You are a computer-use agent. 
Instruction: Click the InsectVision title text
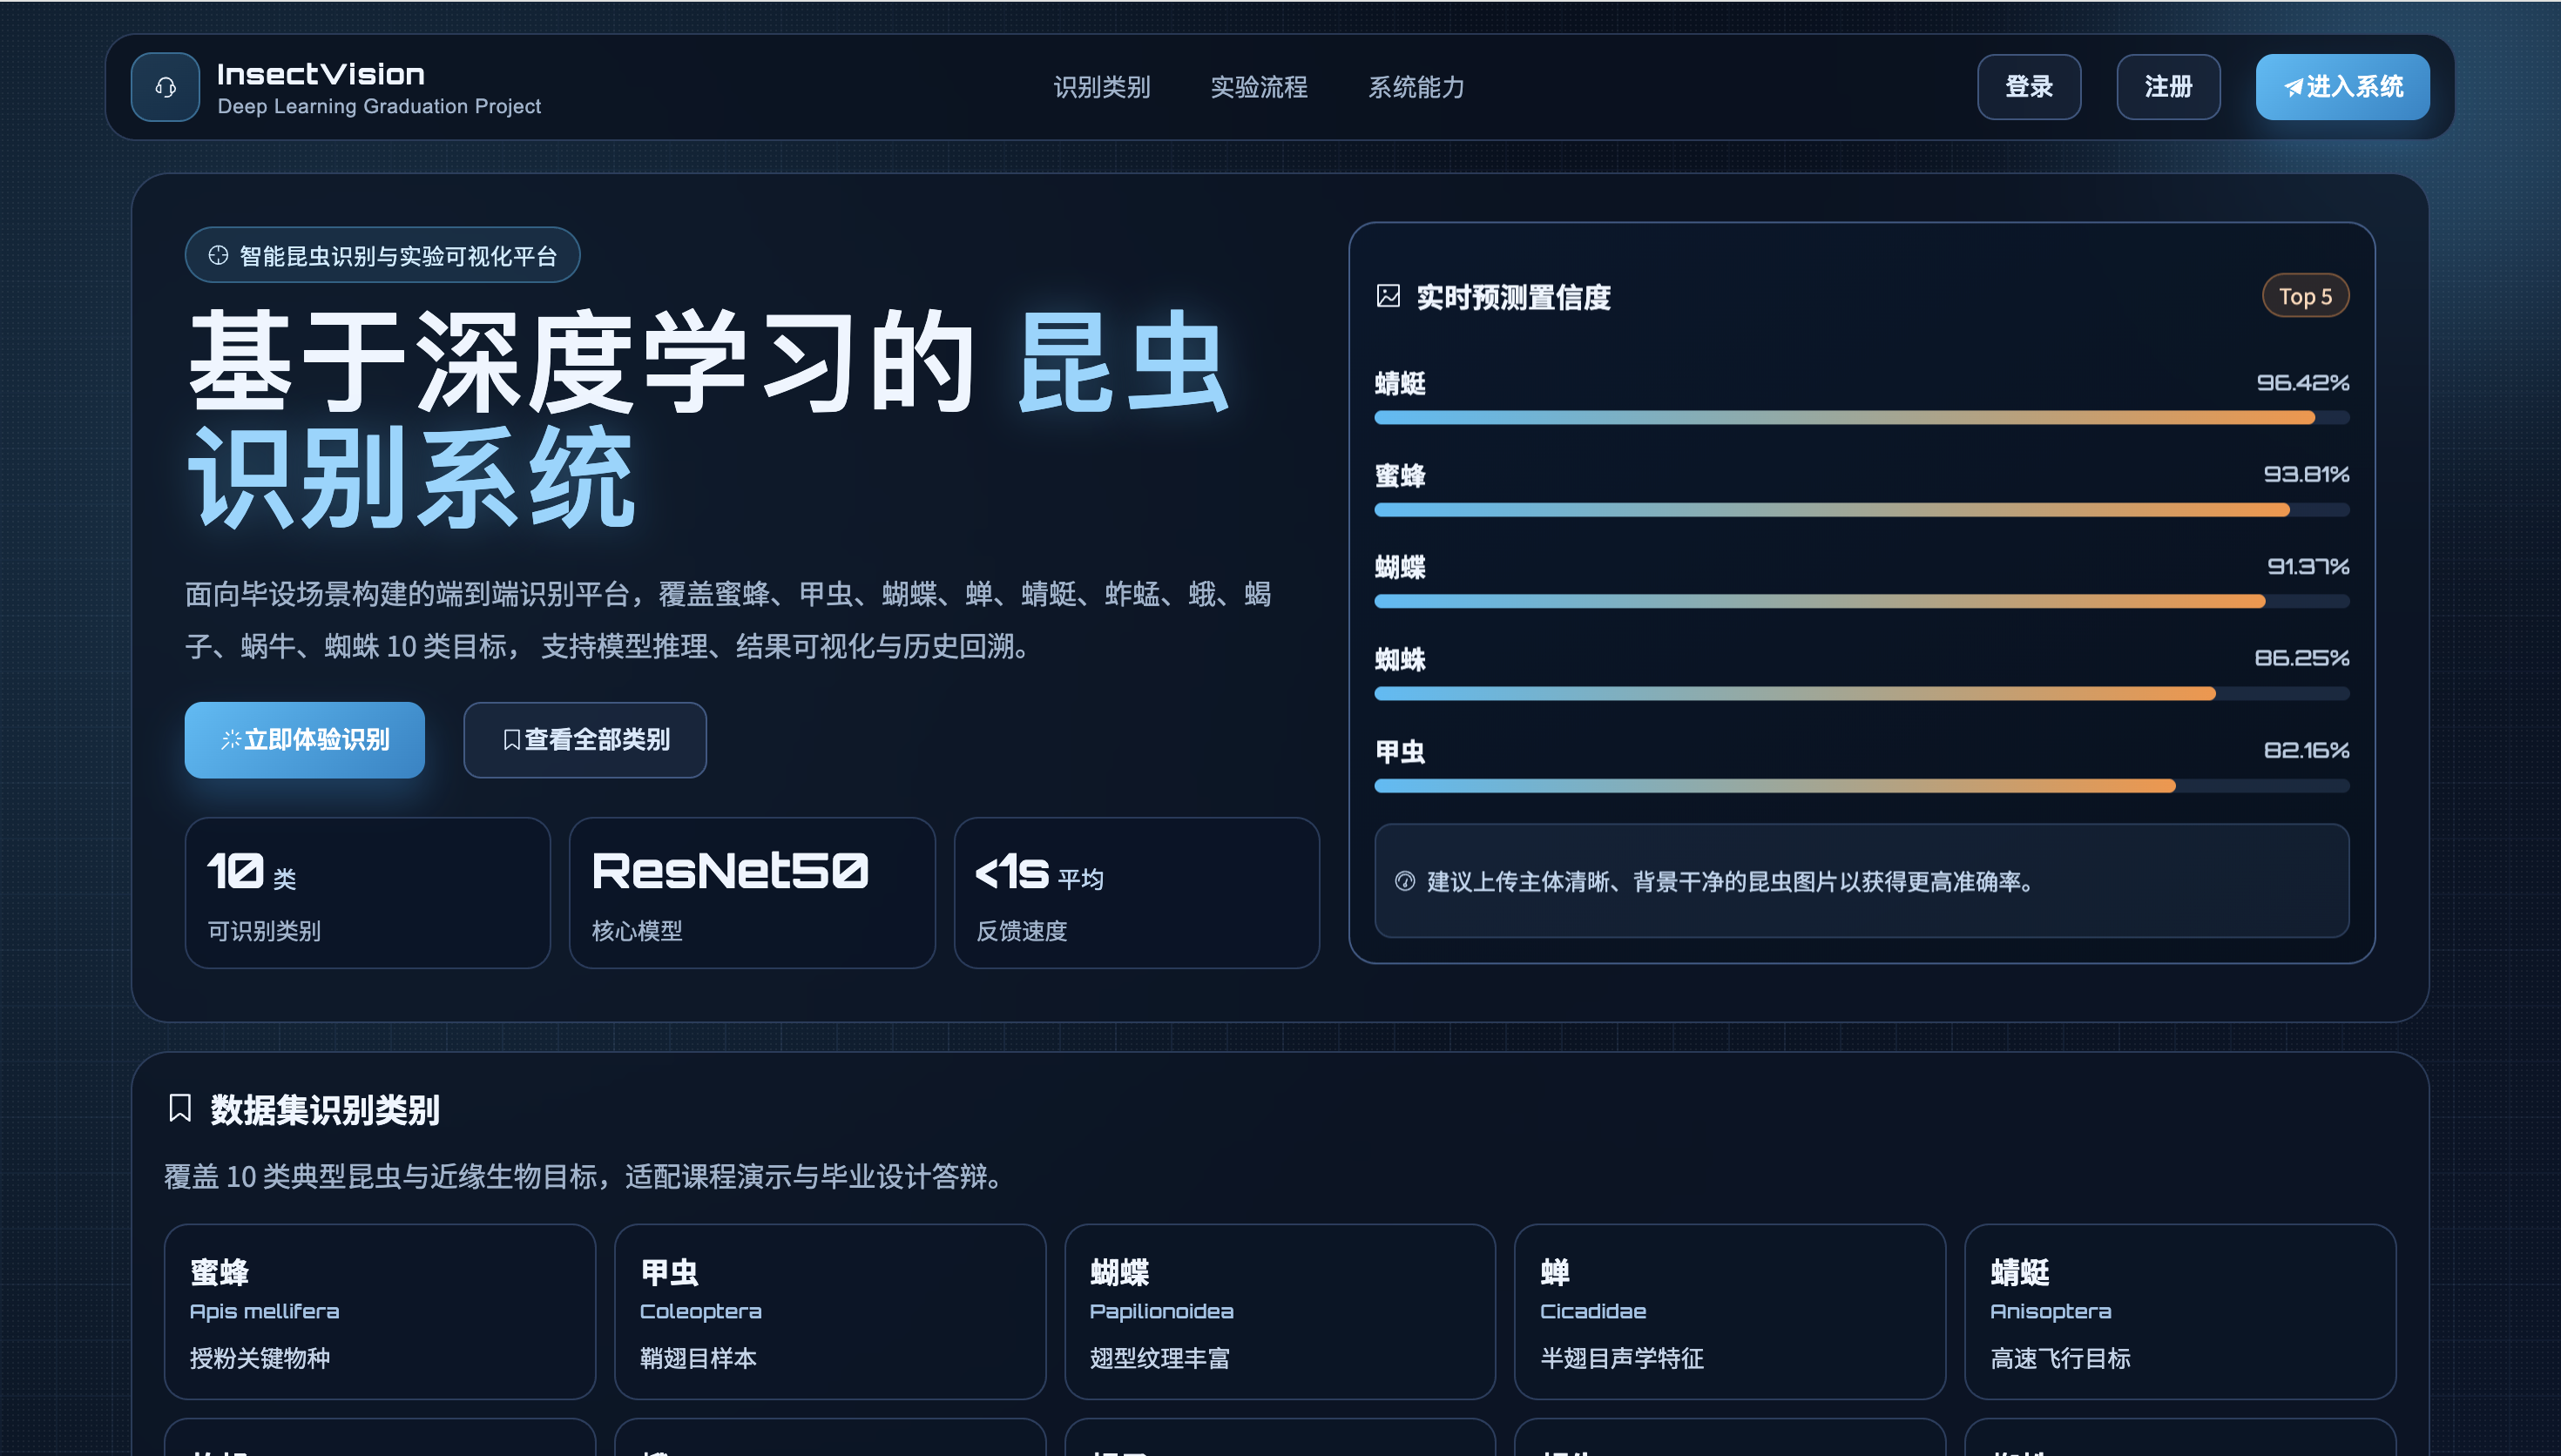[x=321, y=73]
